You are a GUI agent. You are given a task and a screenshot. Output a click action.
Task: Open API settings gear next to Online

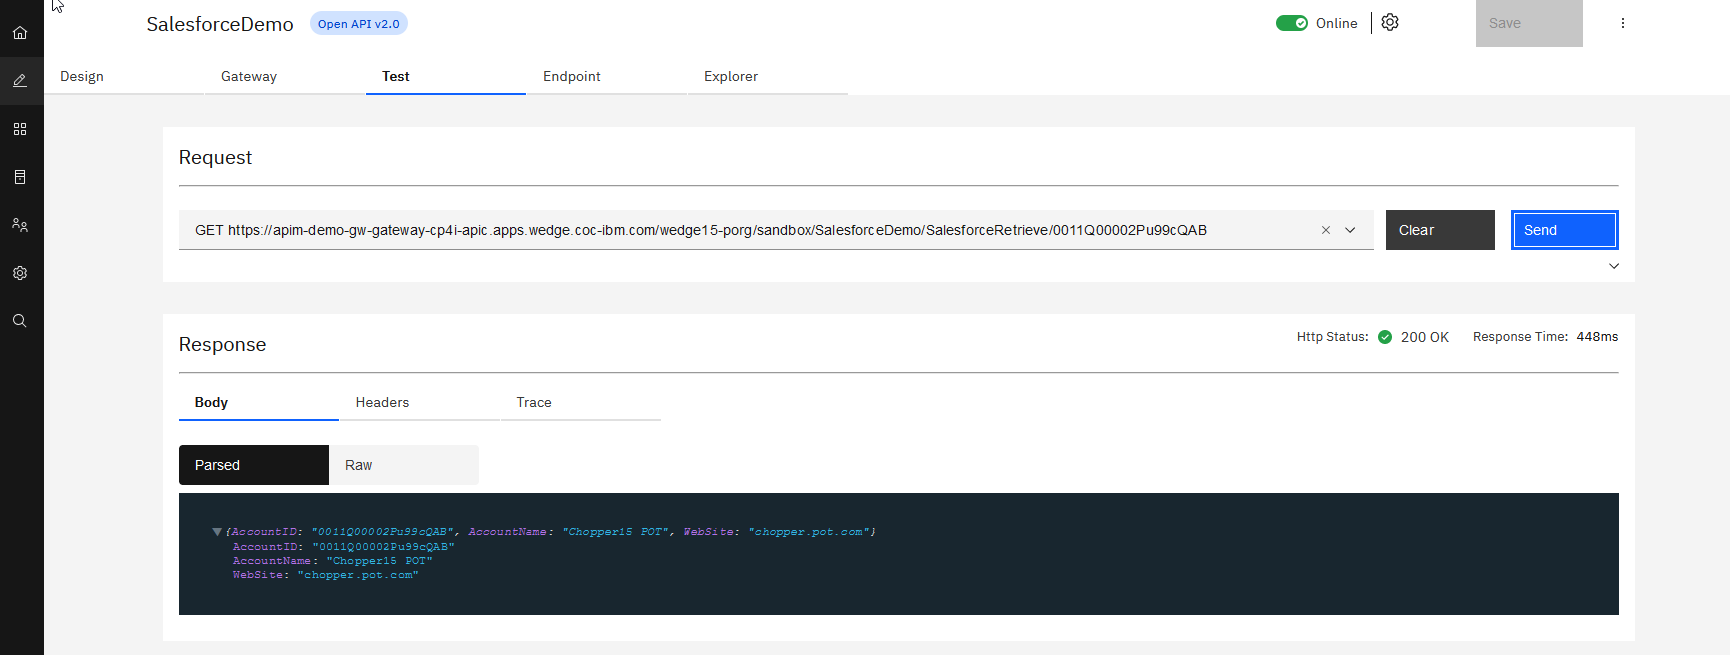pos(1390,23)
